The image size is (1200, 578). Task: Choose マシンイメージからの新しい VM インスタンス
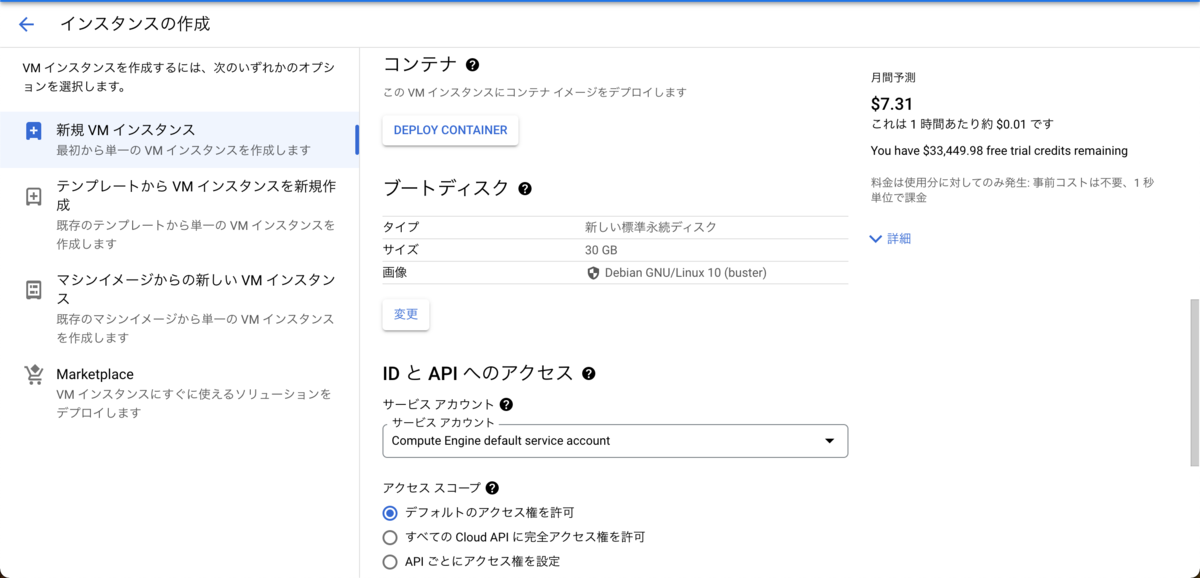click(179, 309)
